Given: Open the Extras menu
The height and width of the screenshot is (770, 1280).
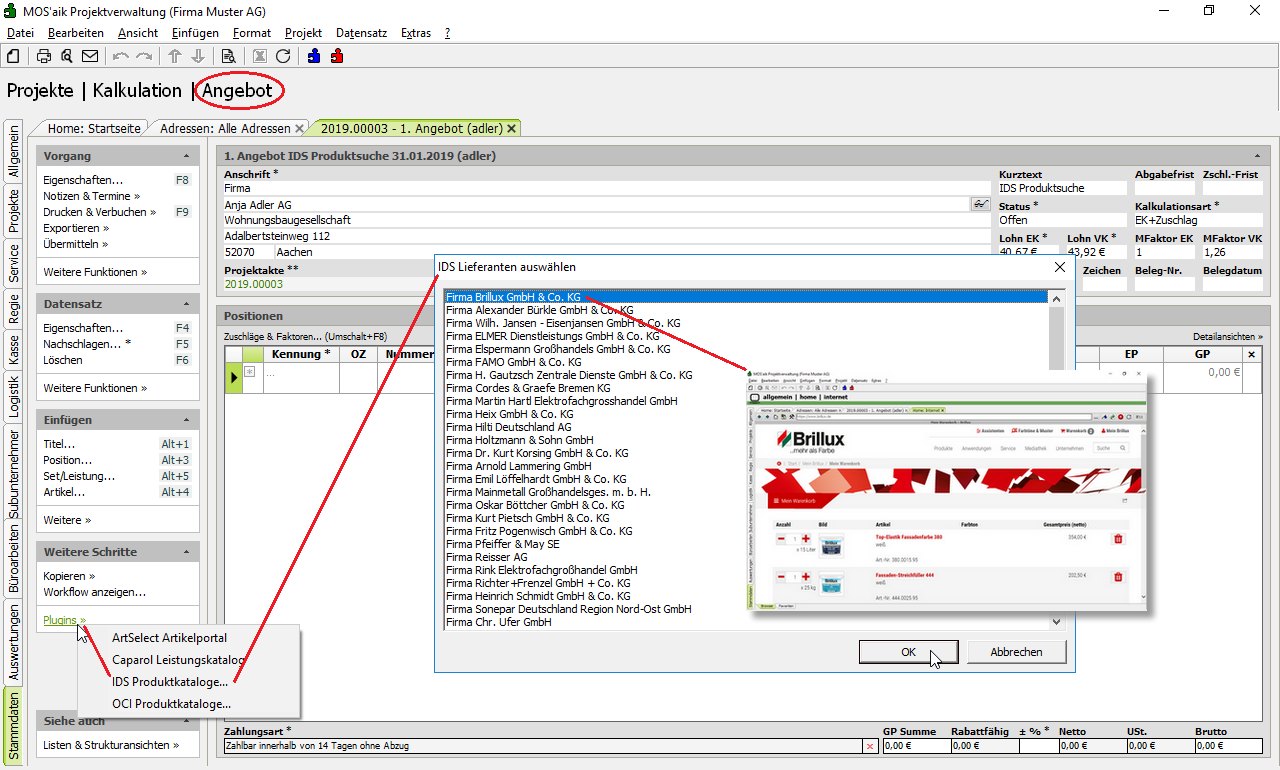Looking at the screenshot, I should (x=416, y=33).
